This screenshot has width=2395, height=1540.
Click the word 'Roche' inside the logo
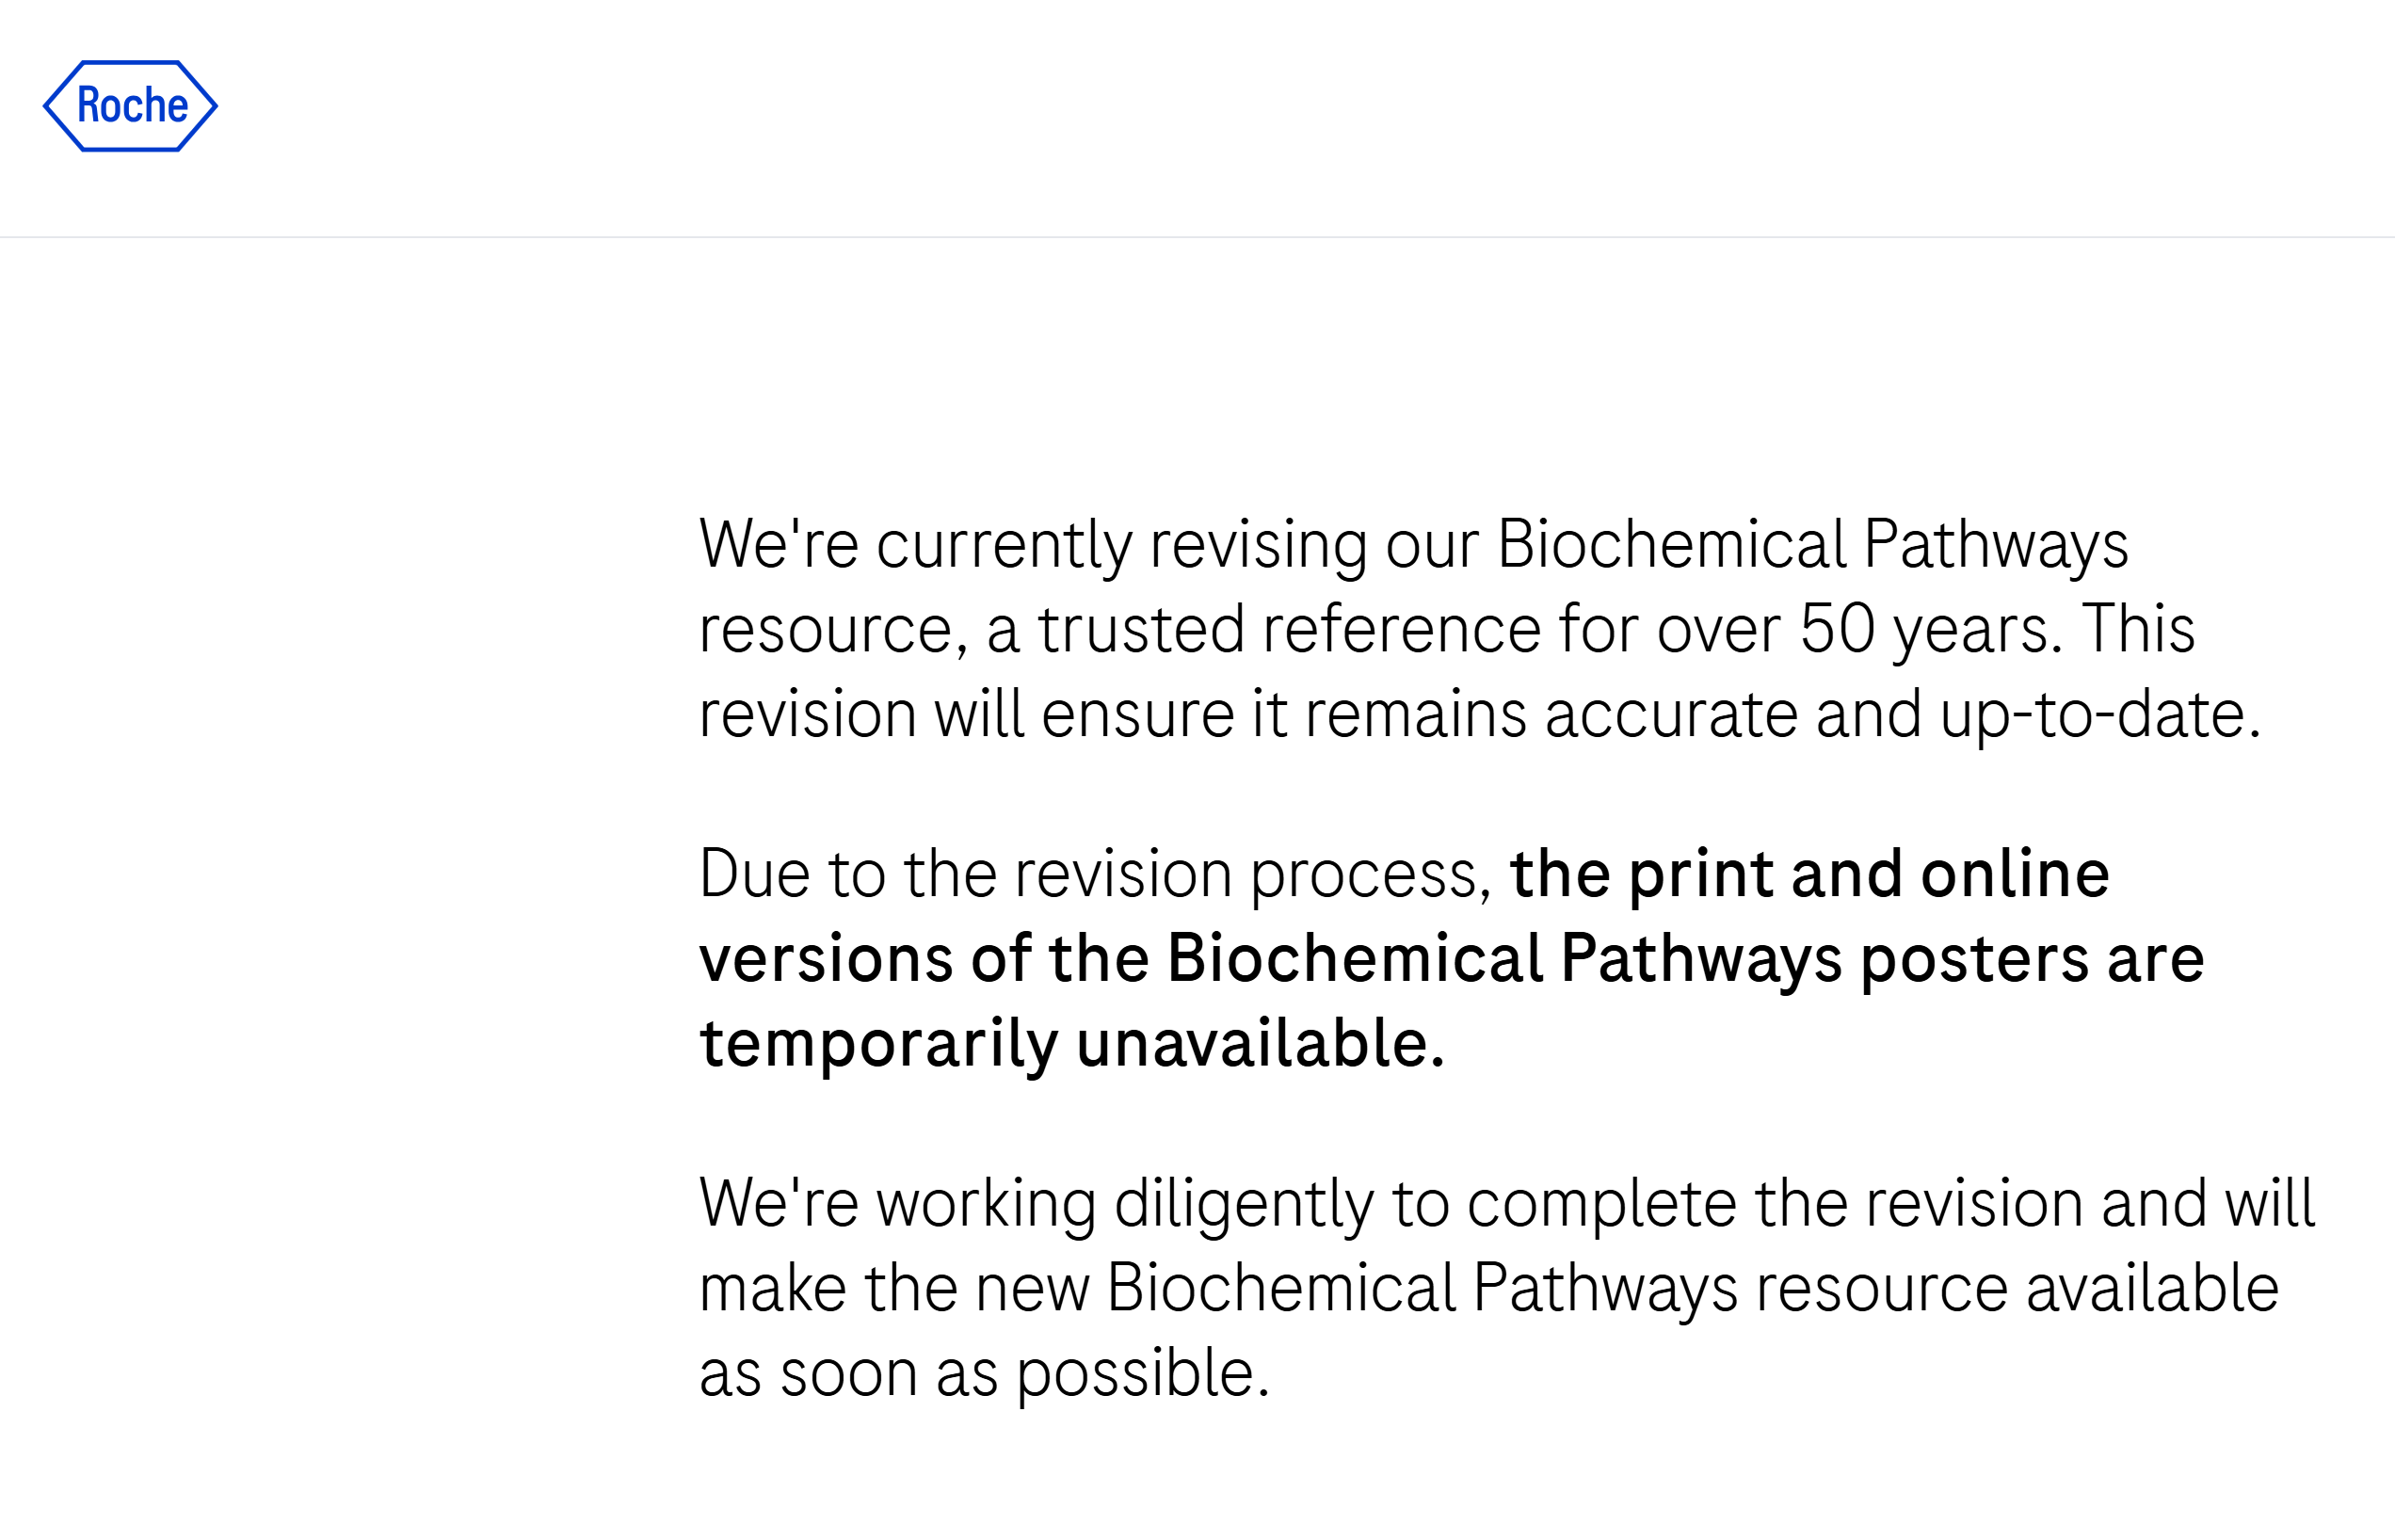132,105
